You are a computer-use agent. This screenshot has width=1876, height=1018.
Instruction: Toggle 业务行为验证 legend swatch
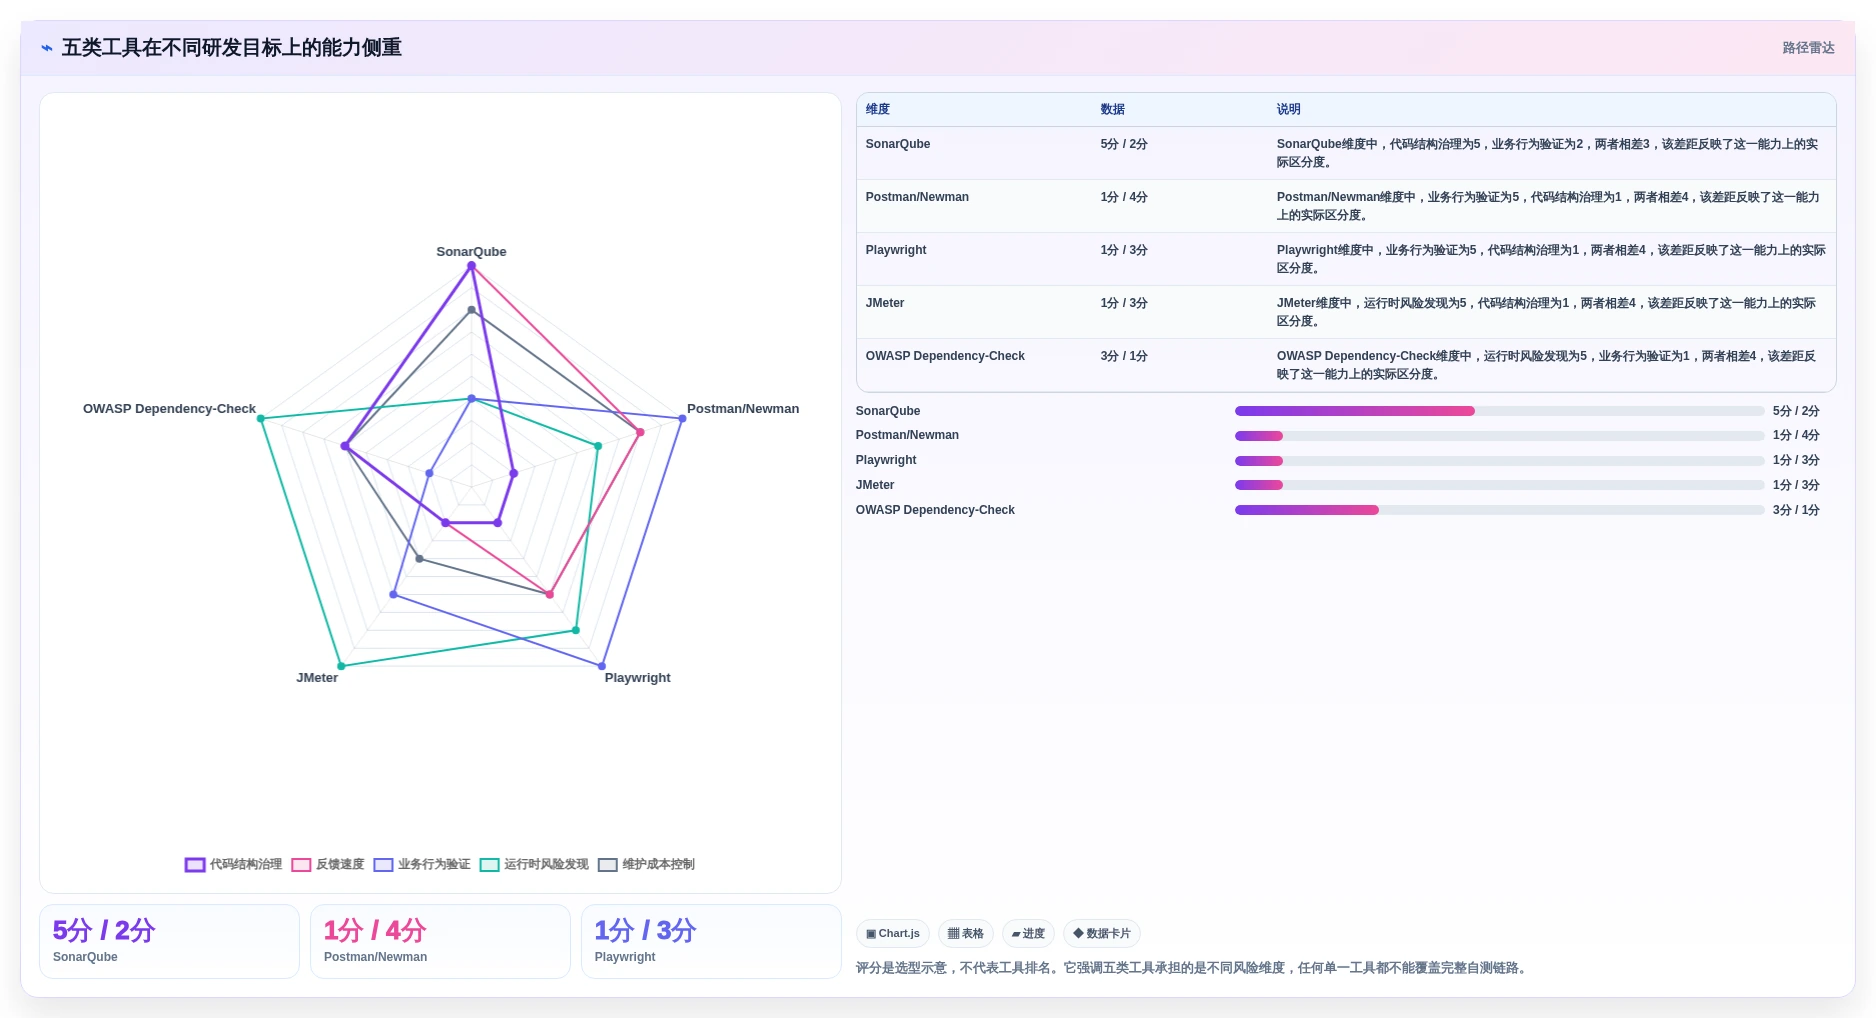[x=383, y=865]
